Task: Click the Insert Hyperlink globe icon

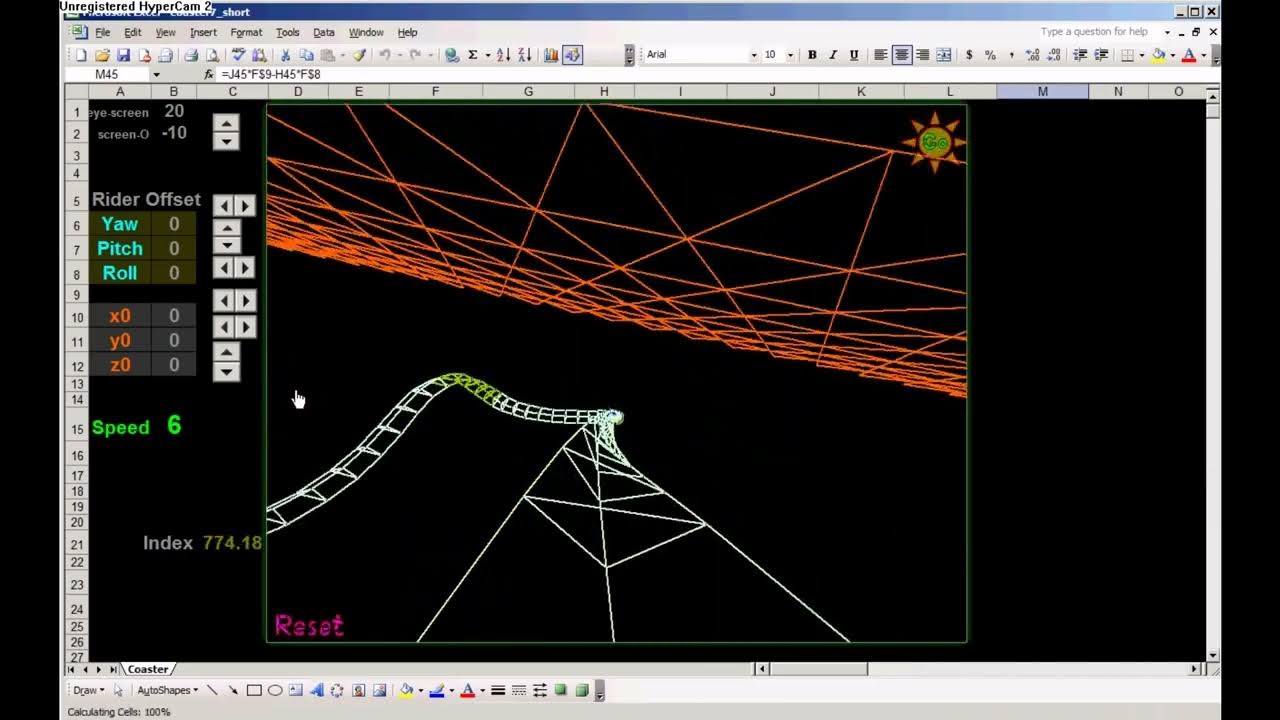Action: 451,55
